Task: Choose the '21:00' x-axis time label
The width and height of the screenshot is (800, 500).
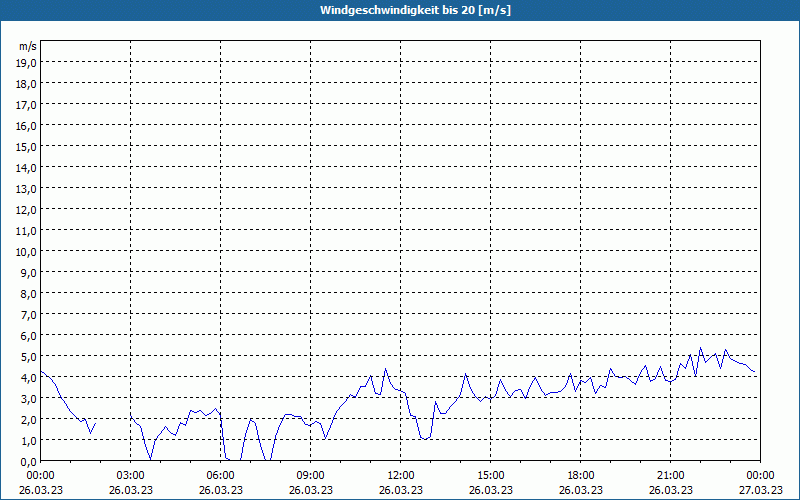Action: click(670, 476)
